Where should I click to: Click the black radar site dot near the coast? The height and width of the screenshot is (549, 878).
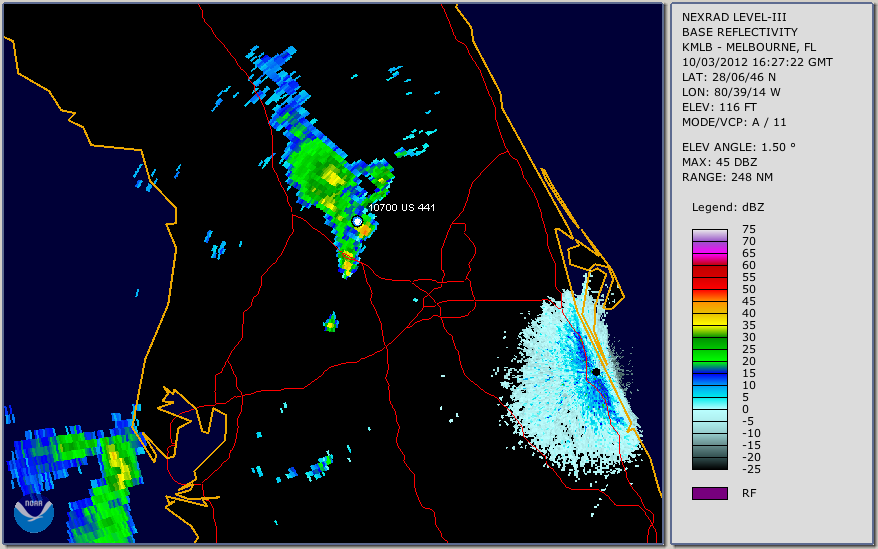tap(596, 372)
